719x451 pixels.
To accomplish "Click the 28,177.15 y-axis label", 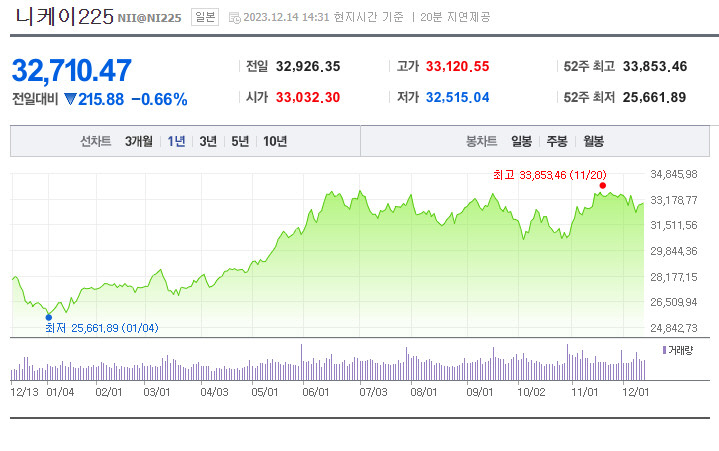I will tap(674, 276).
